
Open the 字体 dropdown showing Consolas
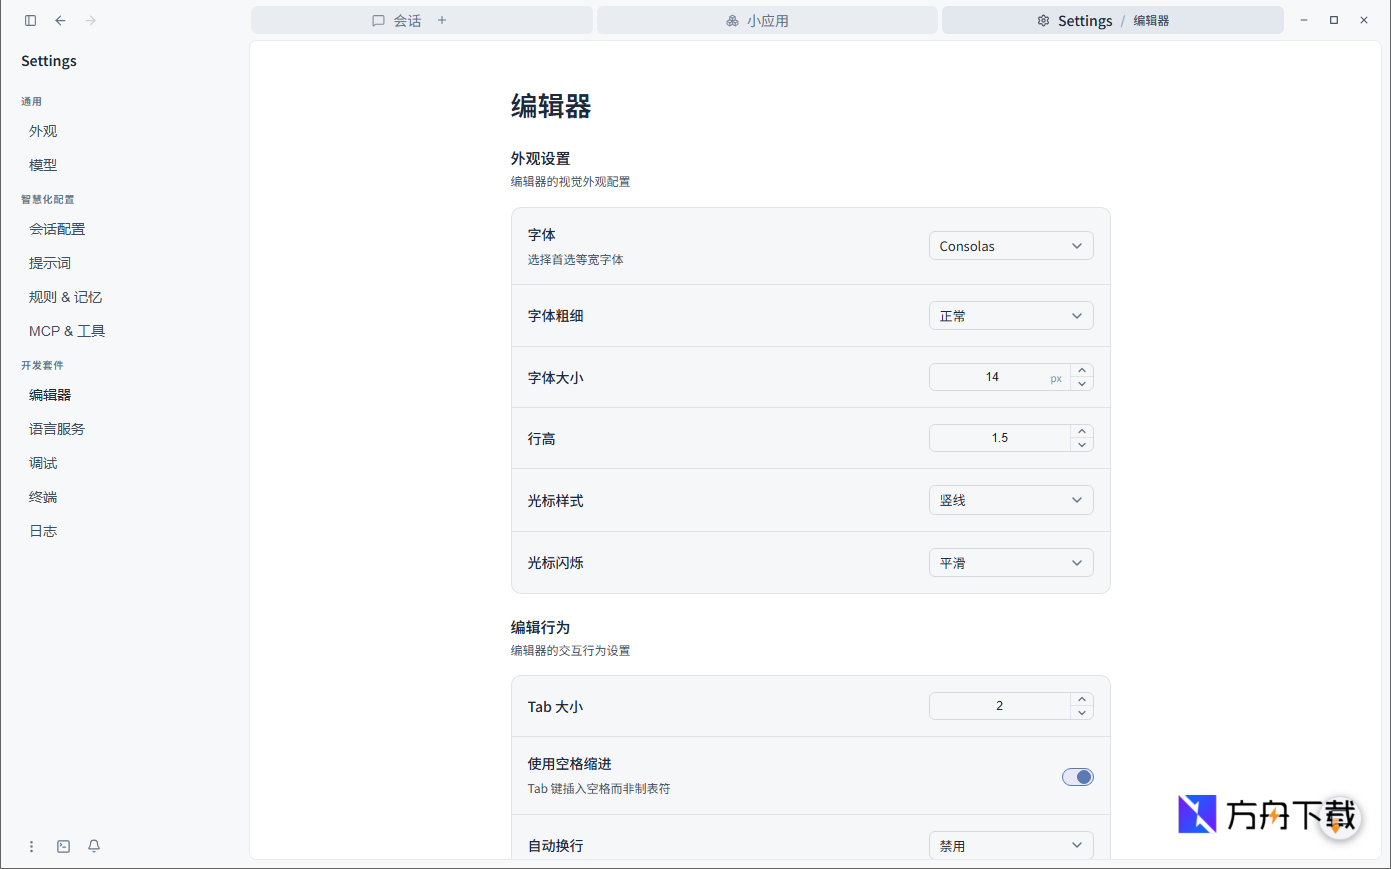[x=1011, y=245]
